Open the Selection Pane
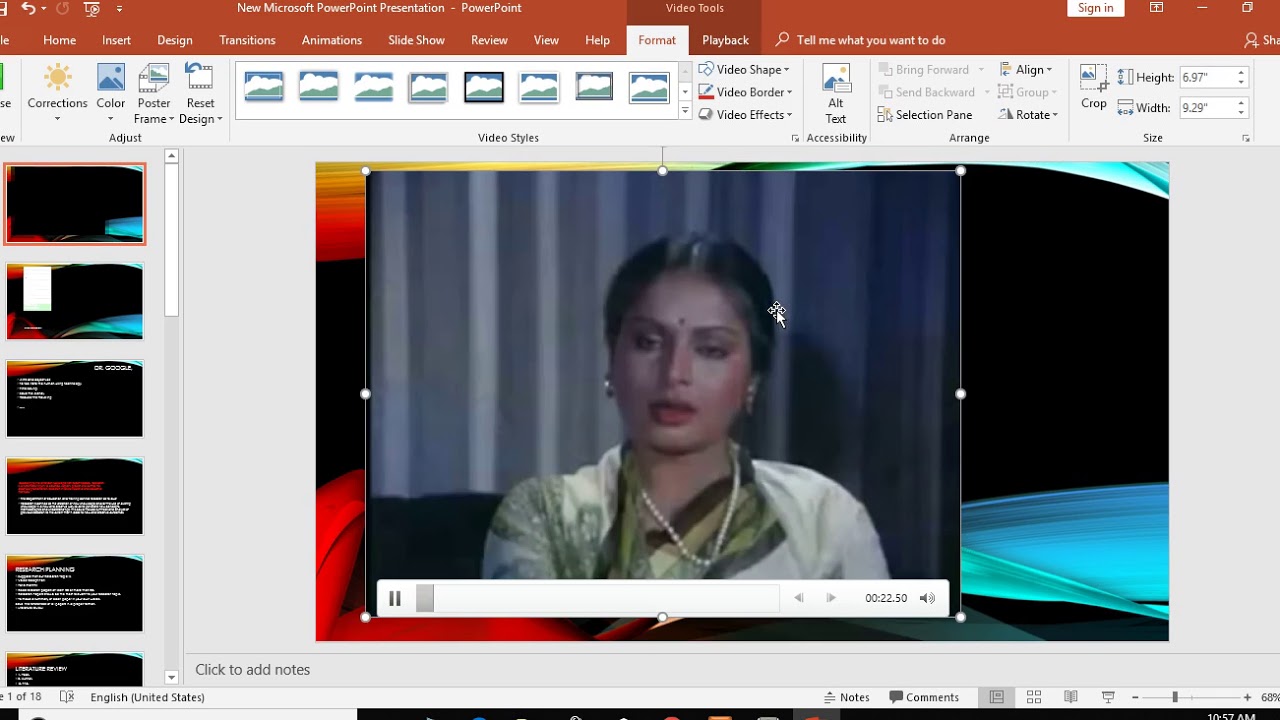Viewport: 1280px width, 720px height. [x=925, y=115]
